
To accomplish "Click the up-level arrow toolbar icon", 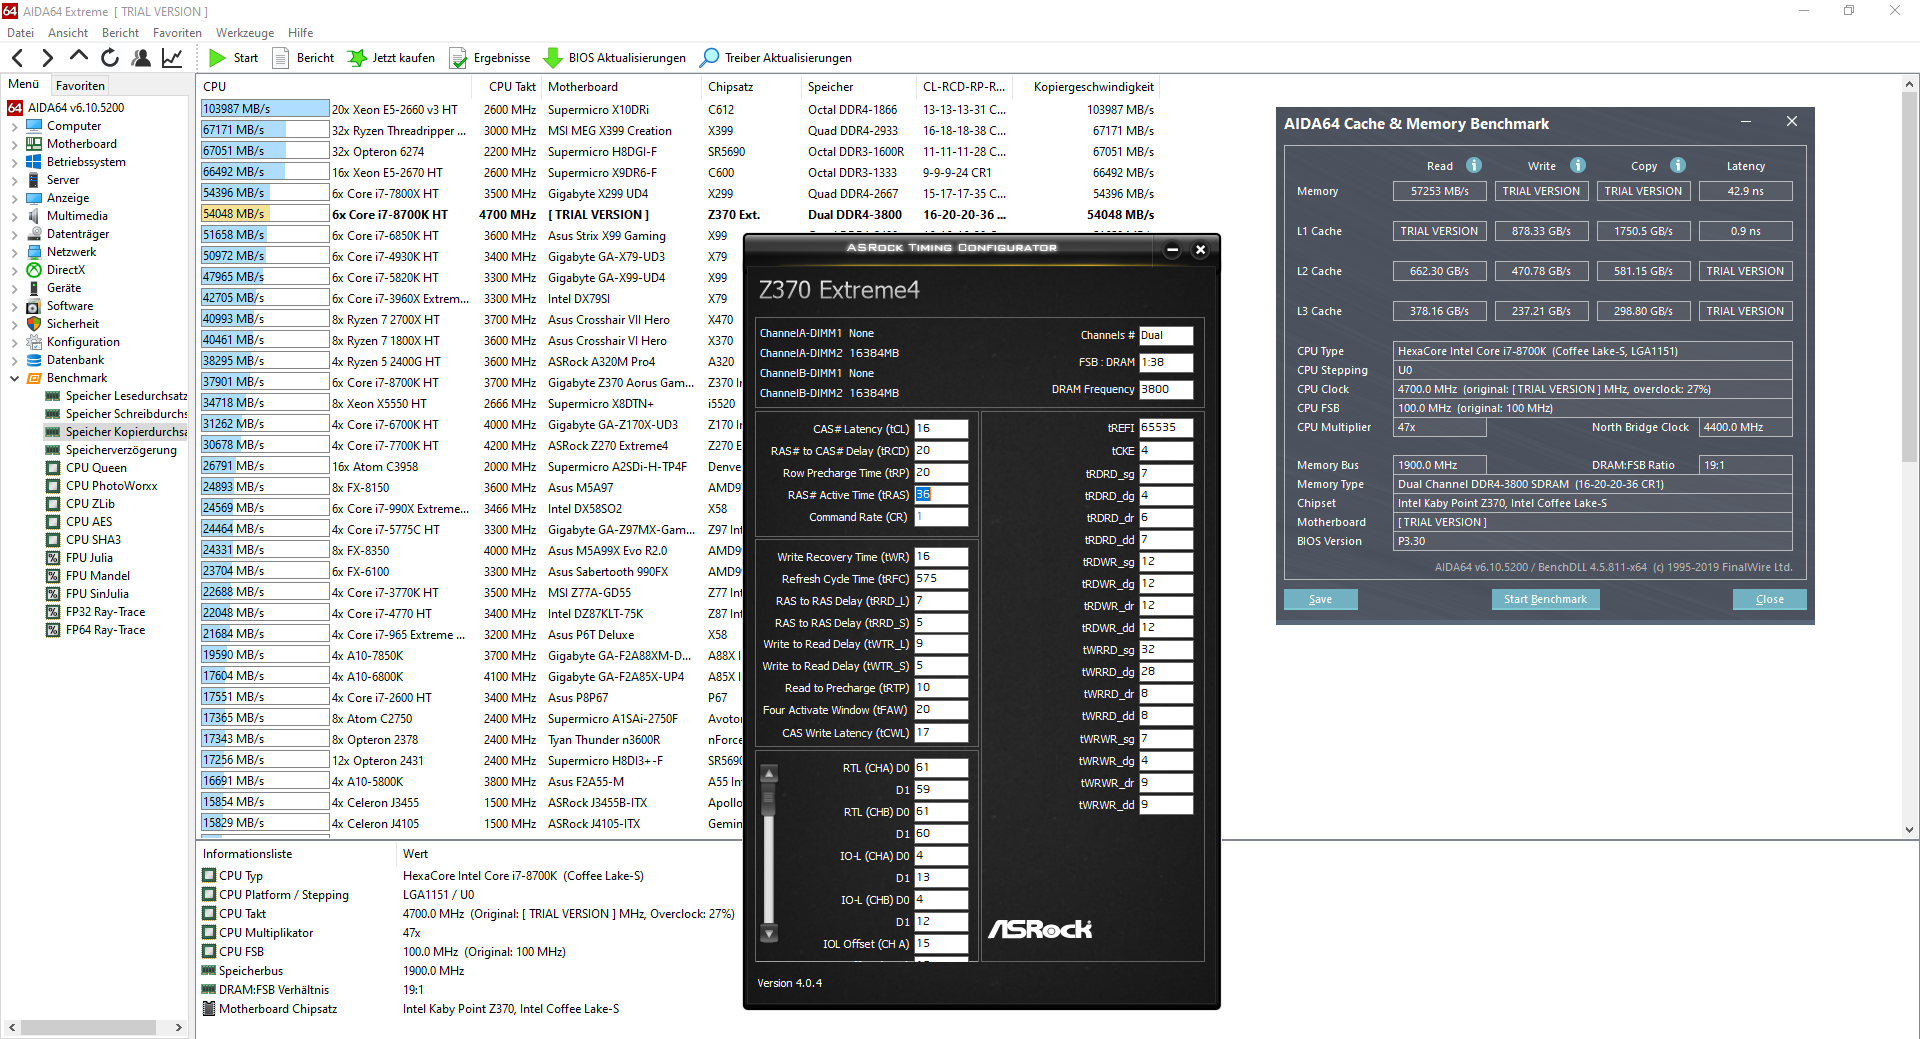I will point(79,57).
